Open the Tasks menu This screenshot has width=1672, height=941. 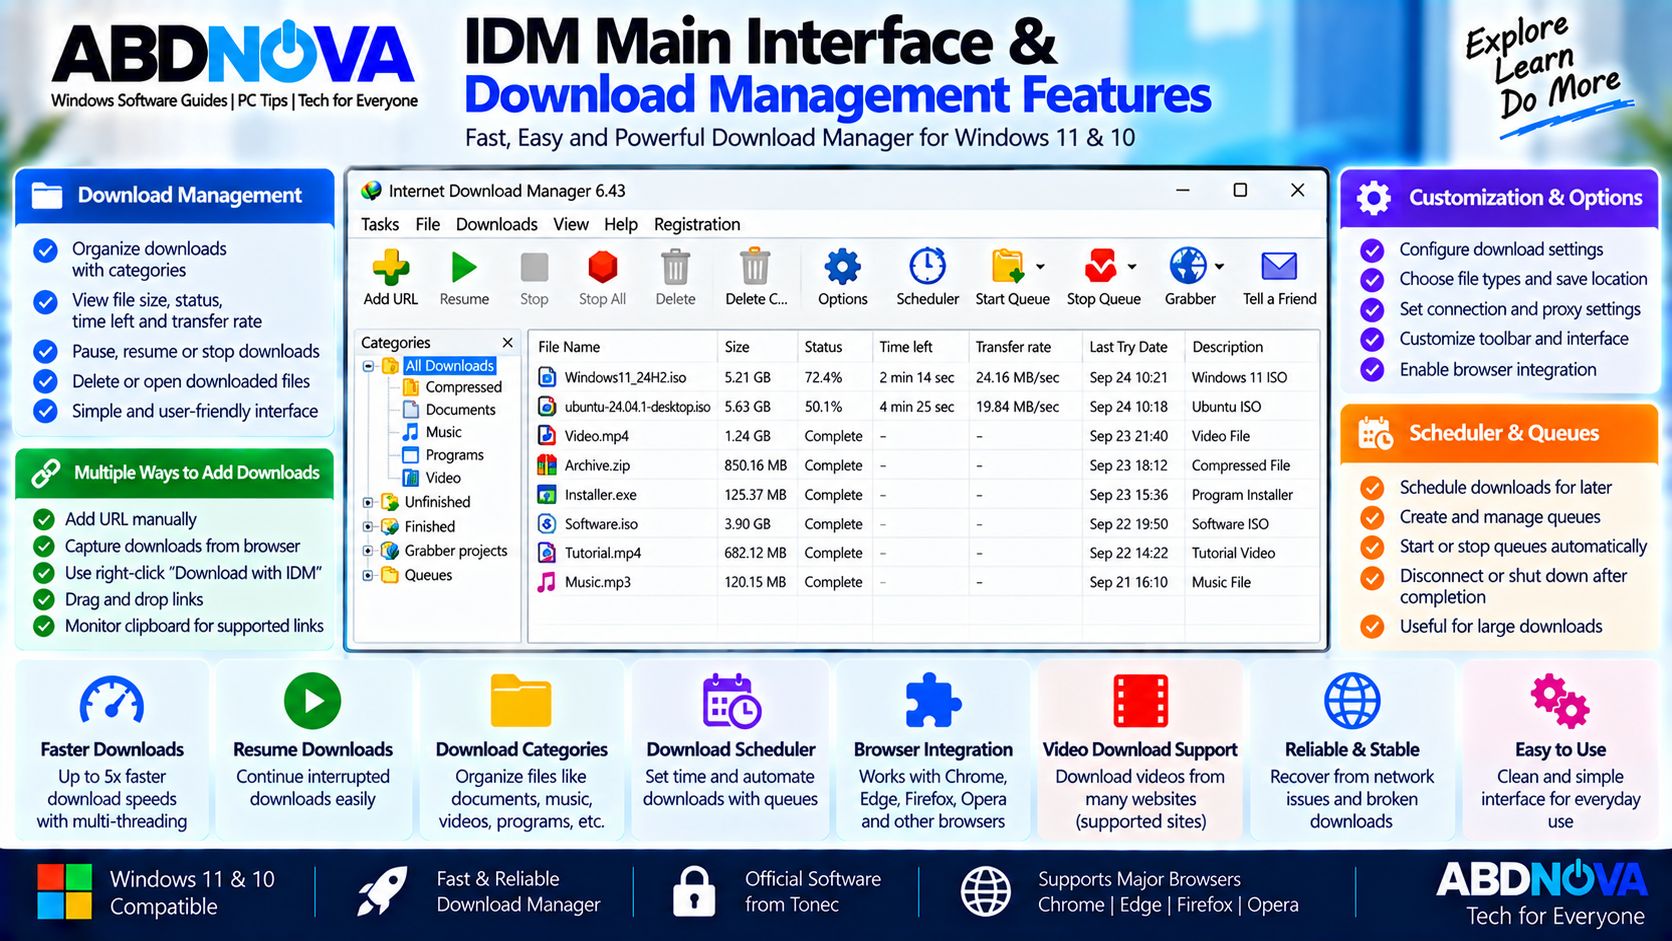click(380, 224)
